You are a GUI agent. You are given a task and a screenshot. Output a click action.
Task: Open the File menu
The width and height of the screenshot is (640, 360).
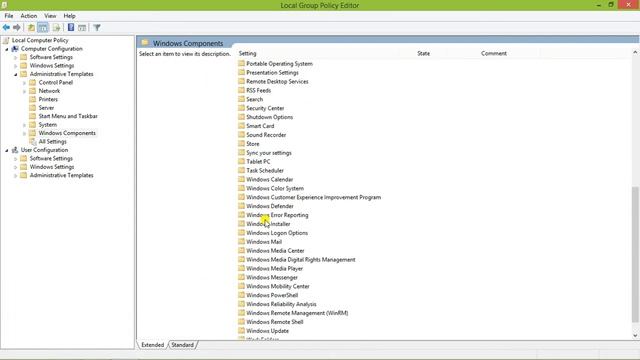click(9, 16)
